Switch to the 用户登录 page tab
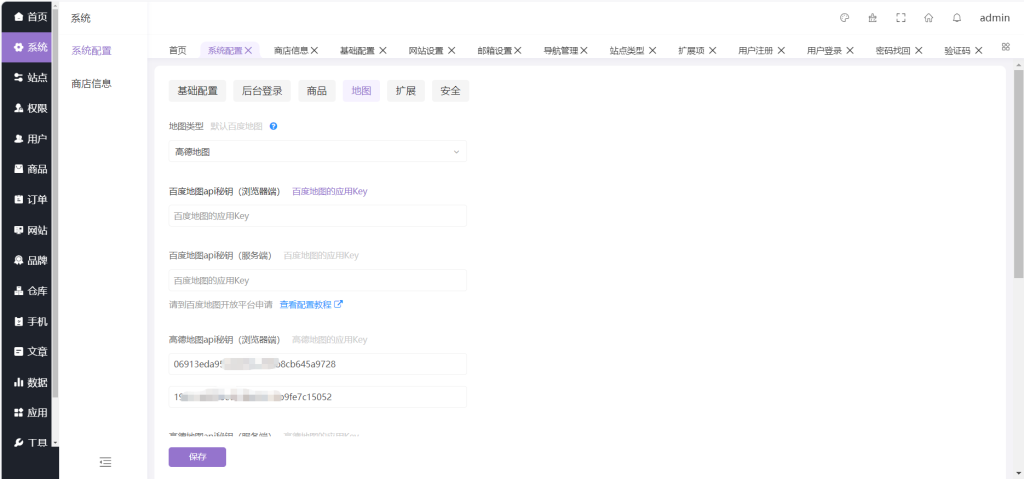Screen dimensions: 1024x479 (x=824, y=50)
